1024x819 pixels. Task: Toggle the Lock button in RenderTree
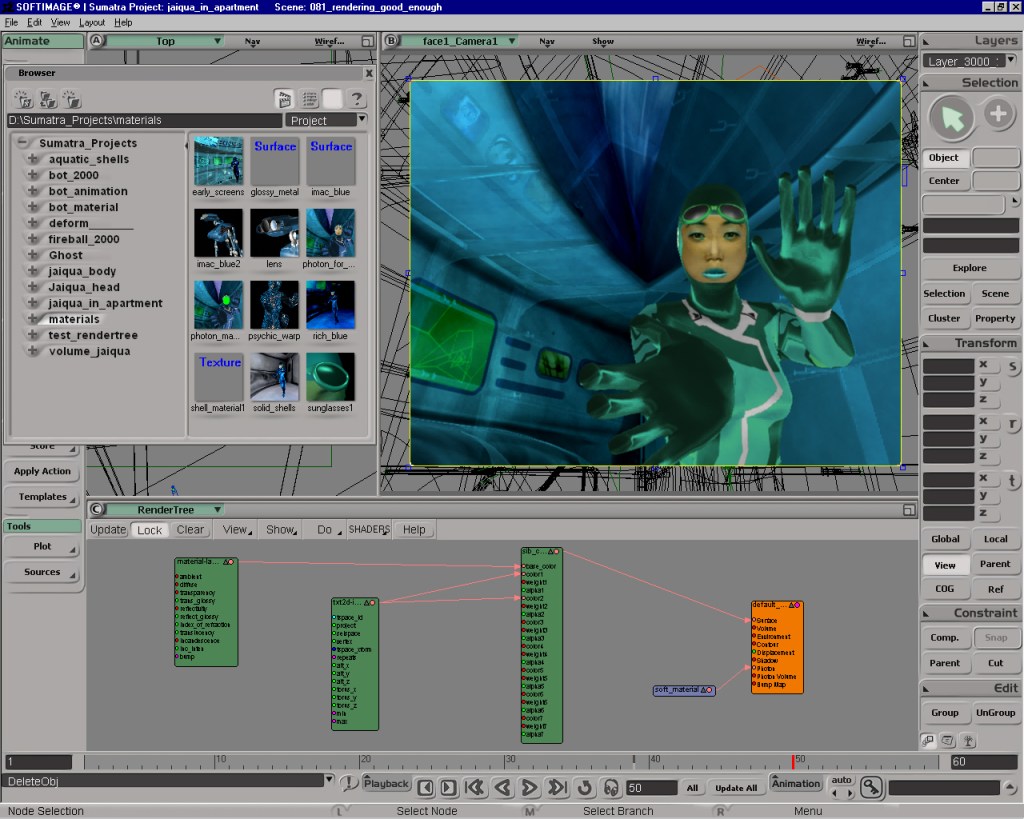point(149,530)
